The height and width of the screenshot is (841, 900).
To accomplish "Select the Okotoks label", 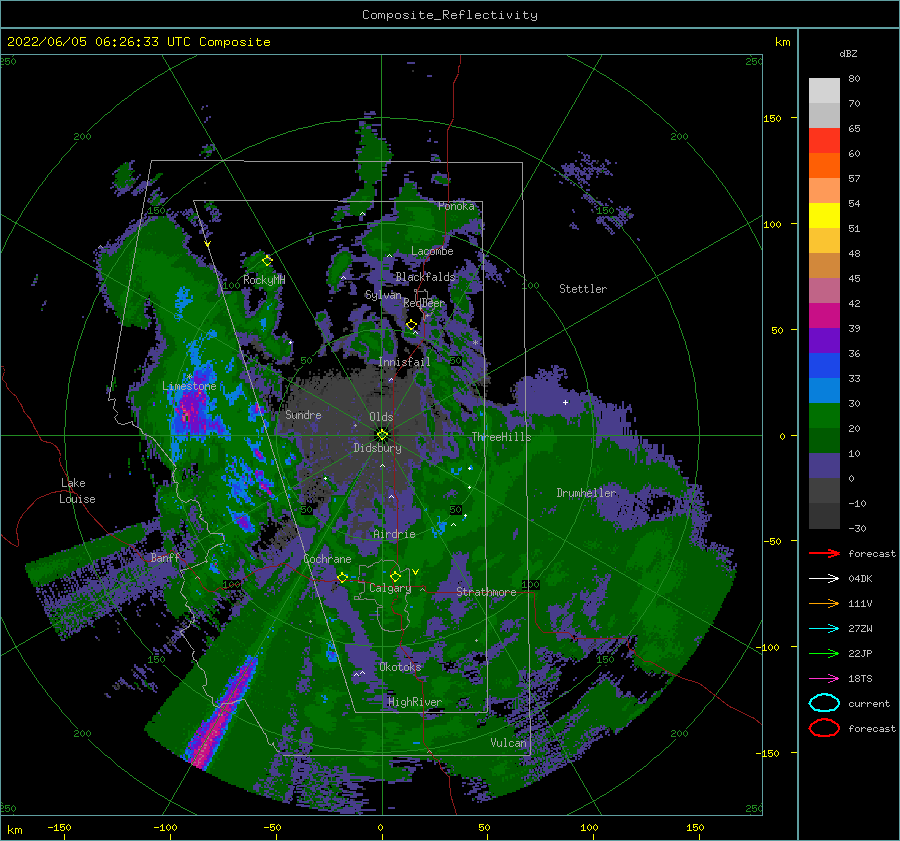I will [x=400, y=667].
